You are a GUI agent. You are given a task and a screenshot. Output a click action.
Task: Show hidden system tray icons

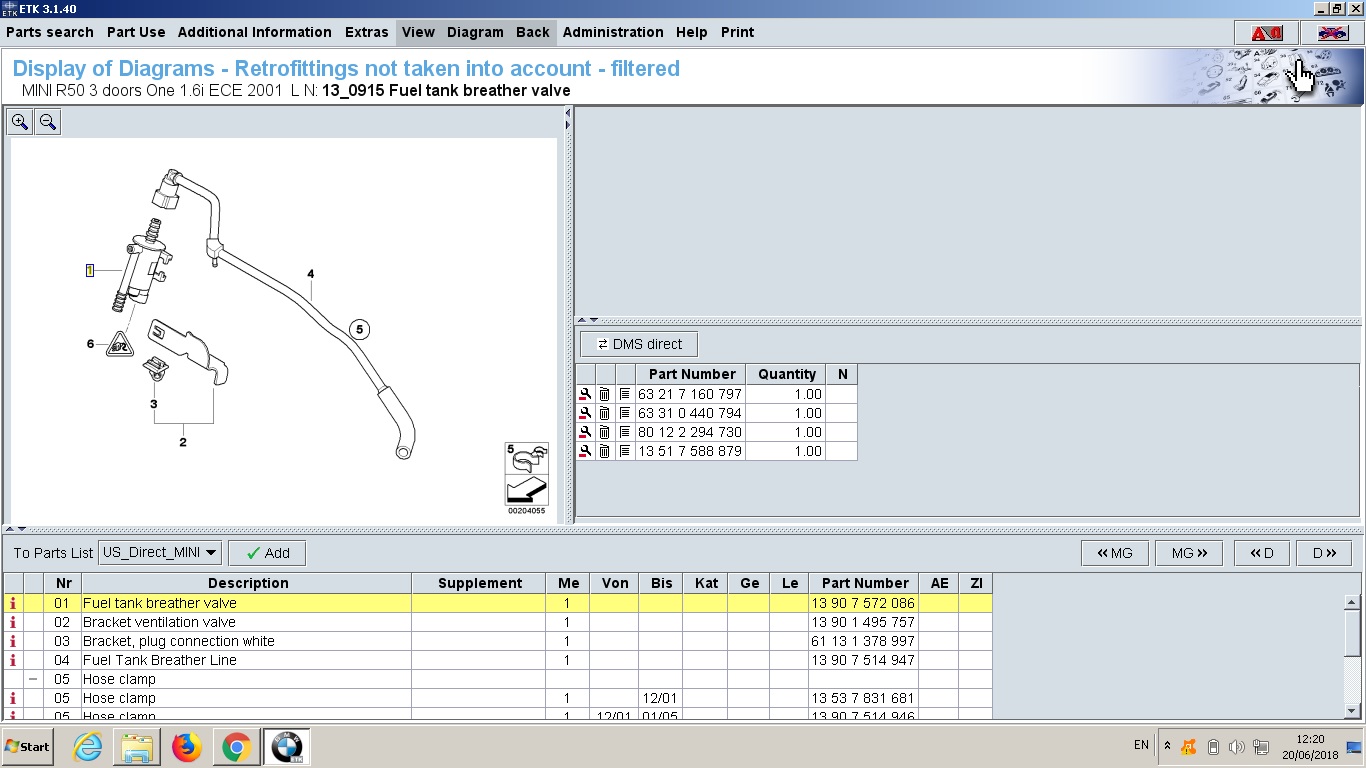click(x=1167, y=746)
